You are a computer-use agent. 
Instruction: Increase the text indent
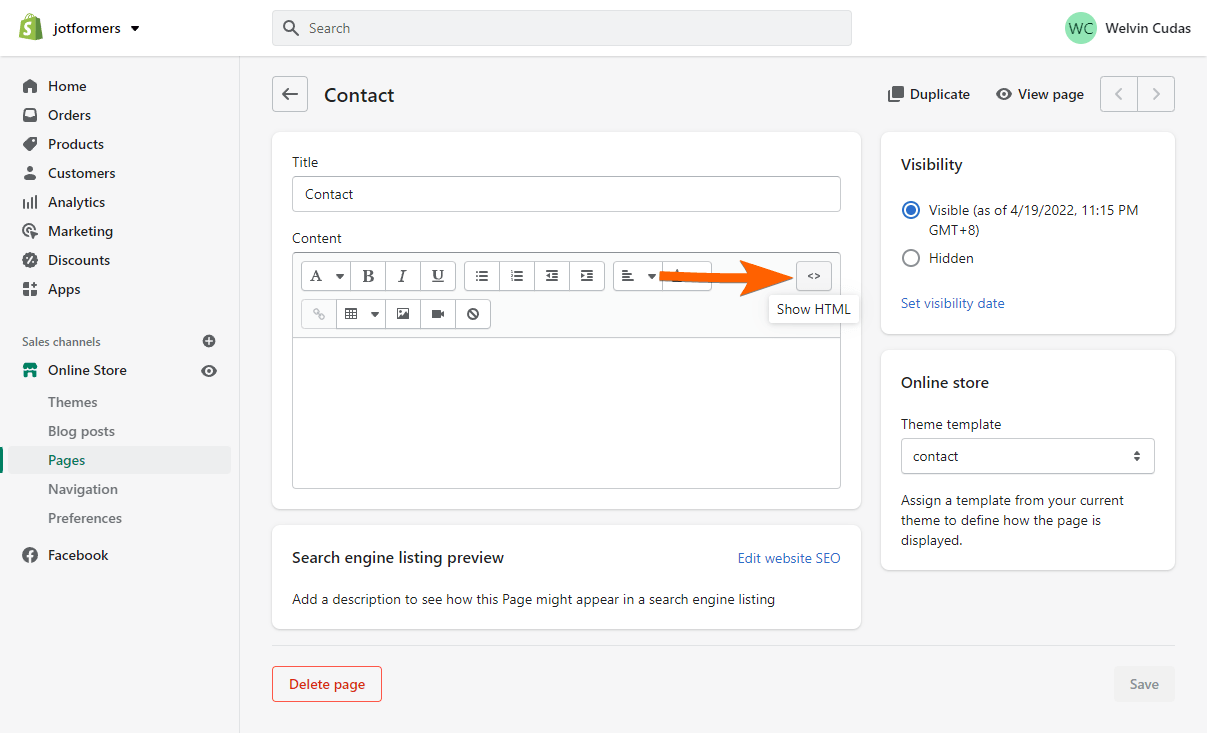586,275
